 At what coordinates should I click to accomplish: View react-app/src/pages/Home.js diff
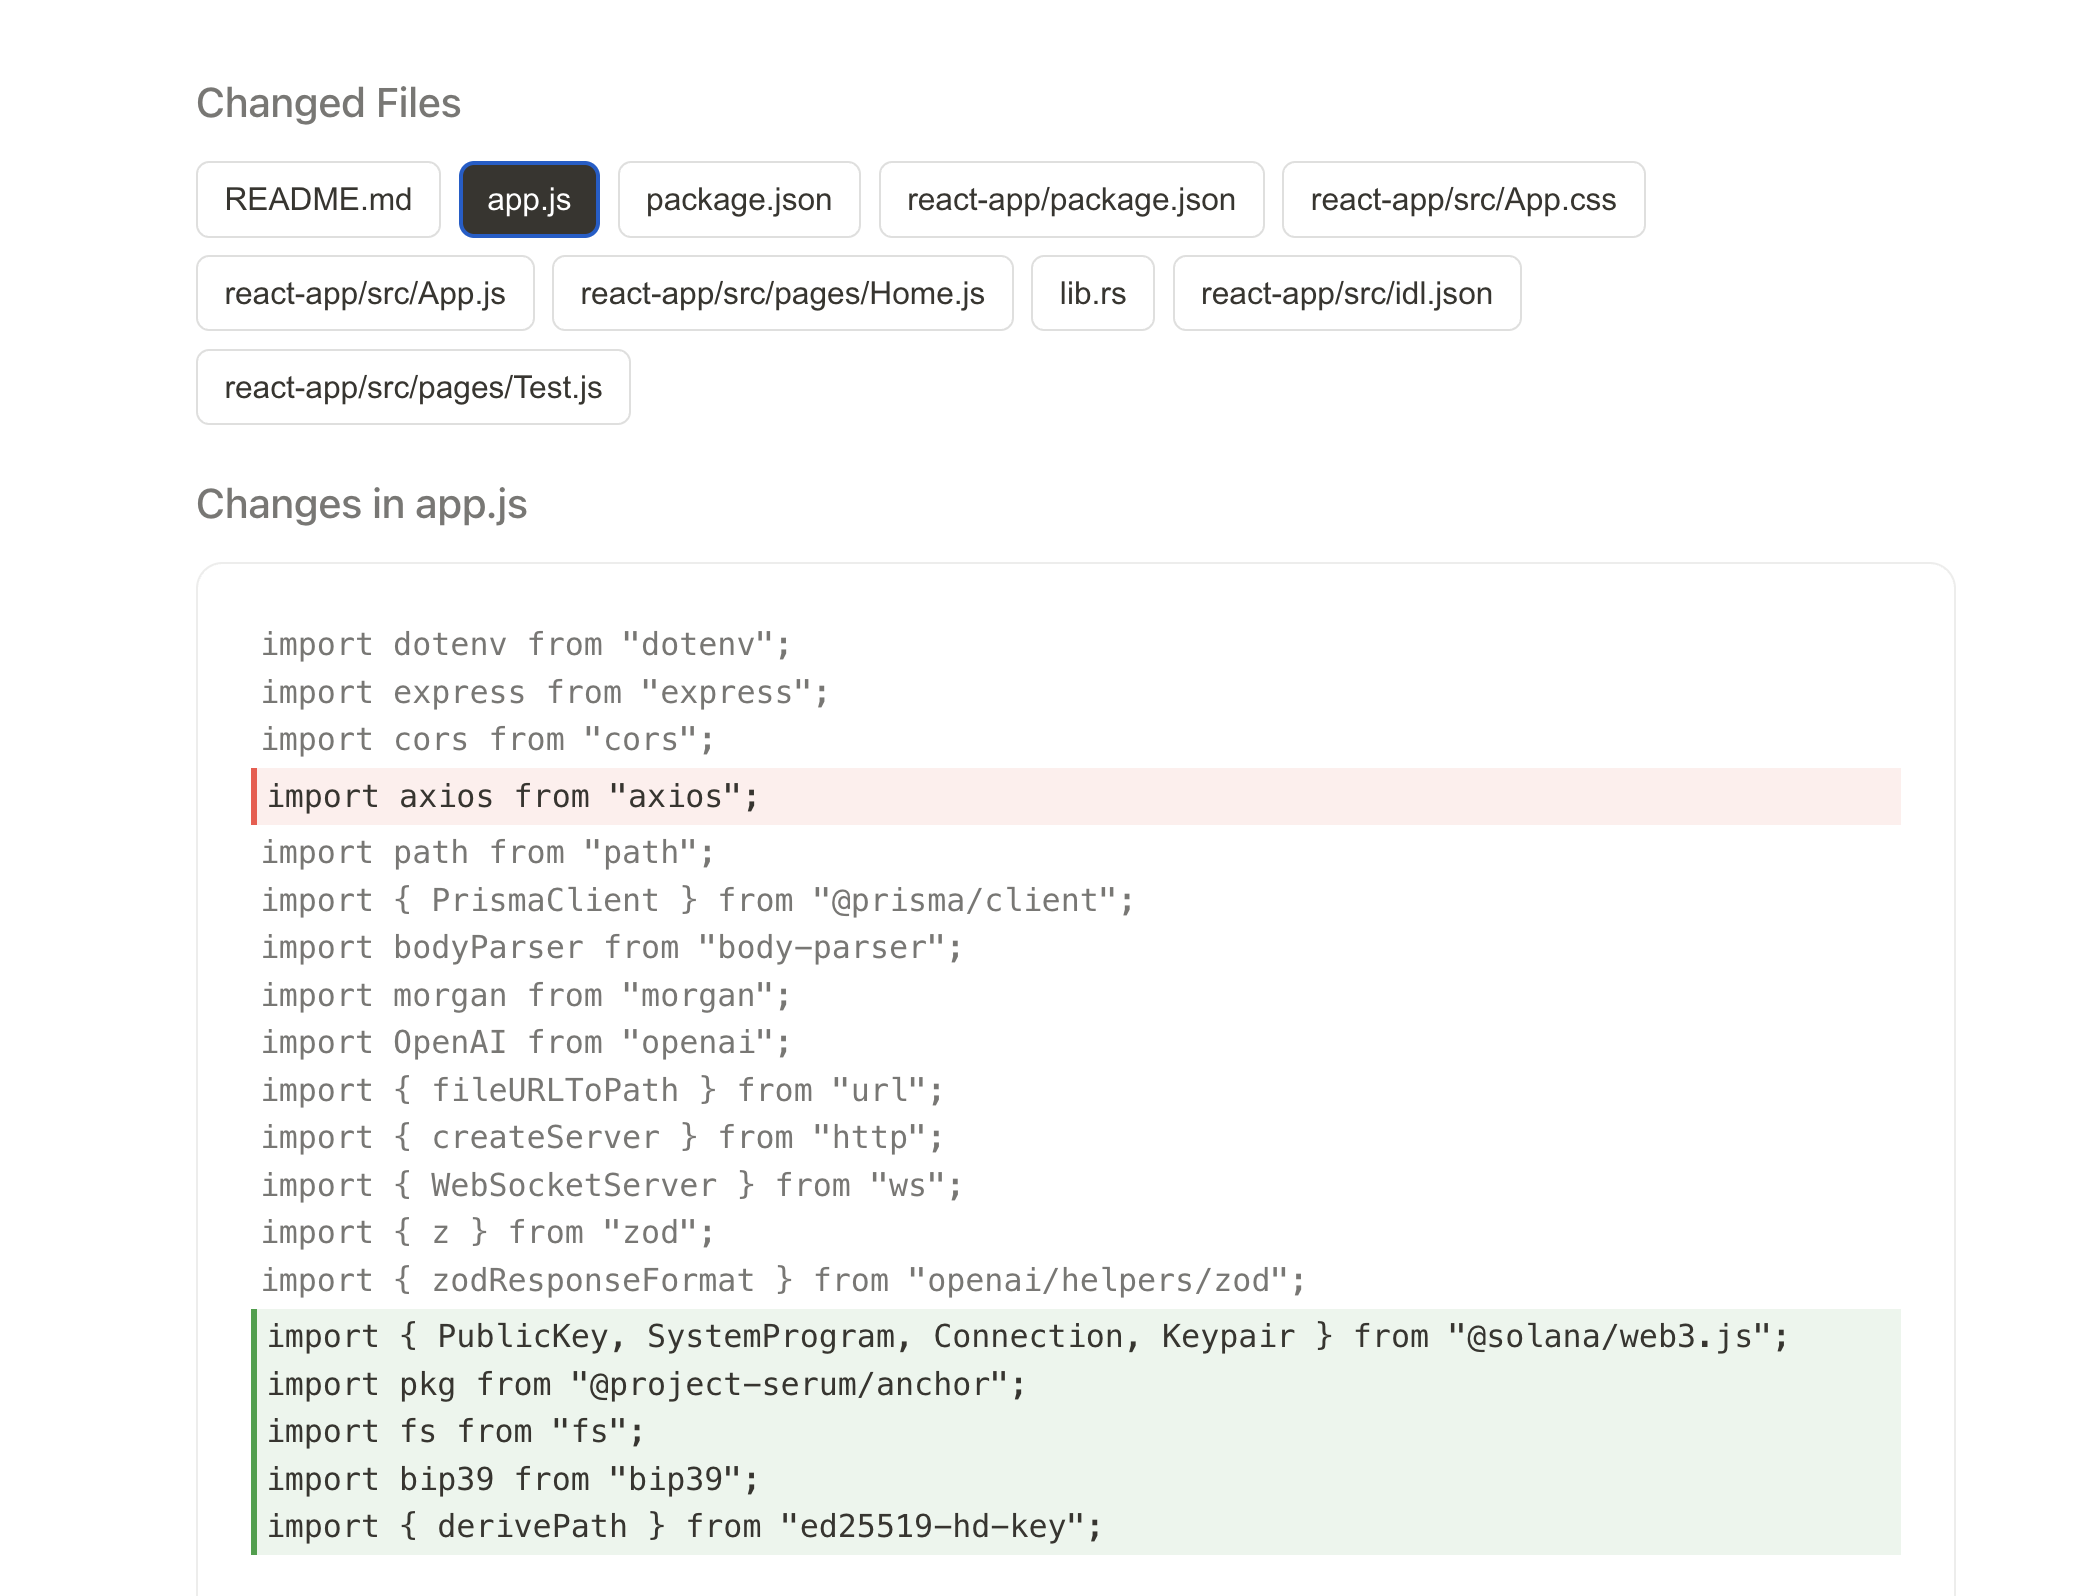point(781,293)
